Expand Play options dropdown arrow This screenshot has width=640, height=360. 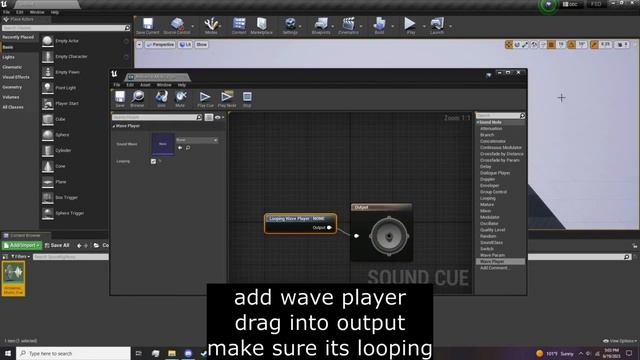click(x=424, y=27)
